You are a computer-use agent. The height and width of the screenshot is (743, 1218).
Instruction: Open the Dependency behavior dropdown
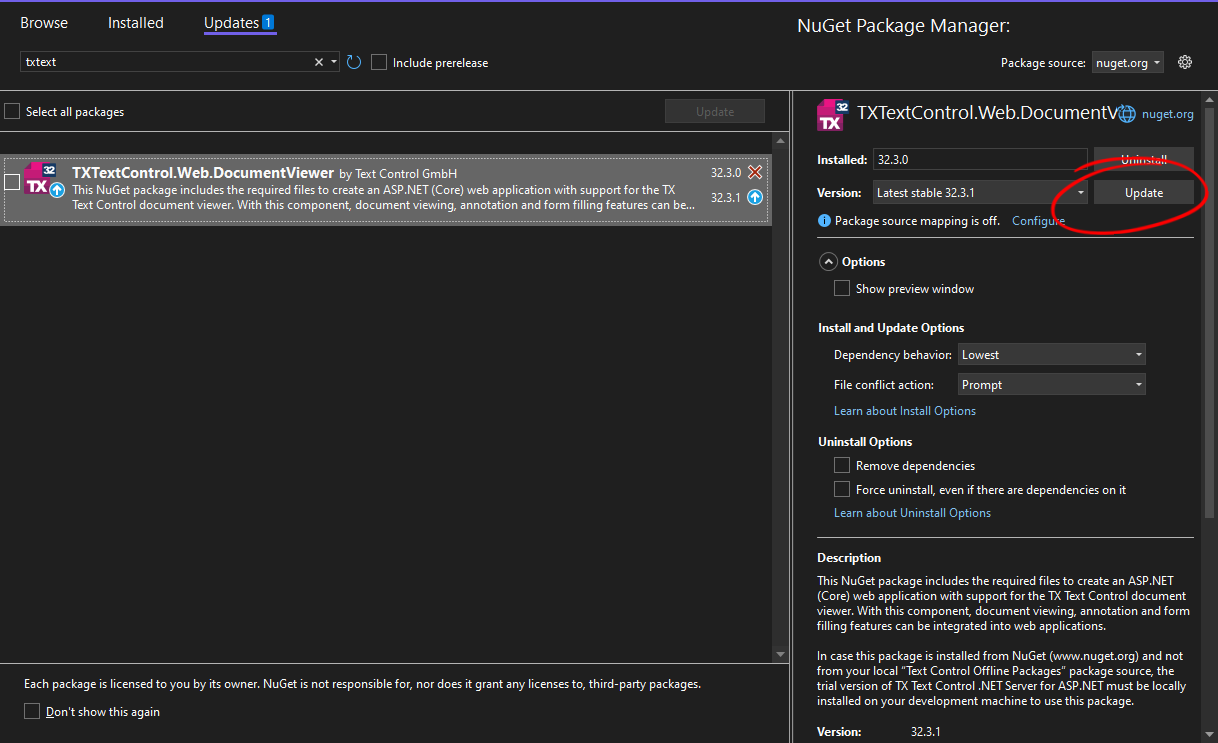(1051, 354)
